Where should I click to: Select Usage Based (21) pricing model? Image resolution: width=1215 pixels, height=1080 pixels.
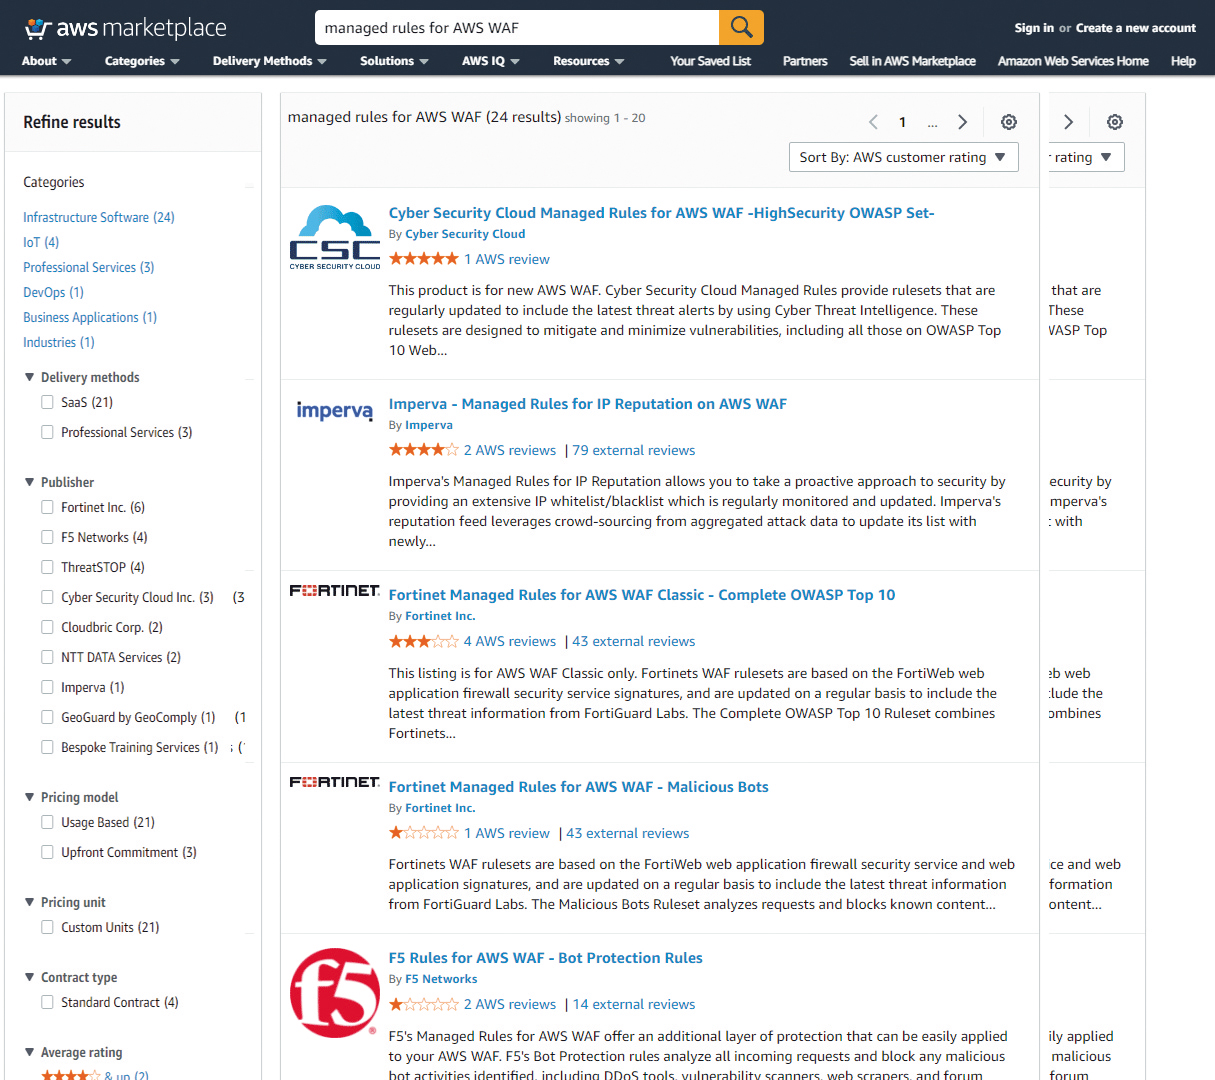click(x=47, y=822)
